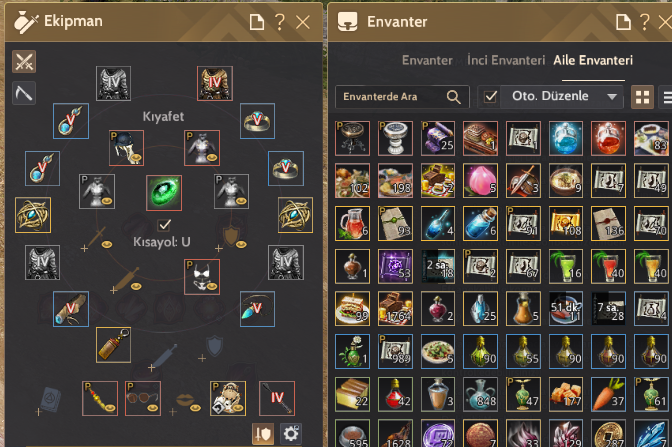Open equipment settings gear icon

click(291, 434)
